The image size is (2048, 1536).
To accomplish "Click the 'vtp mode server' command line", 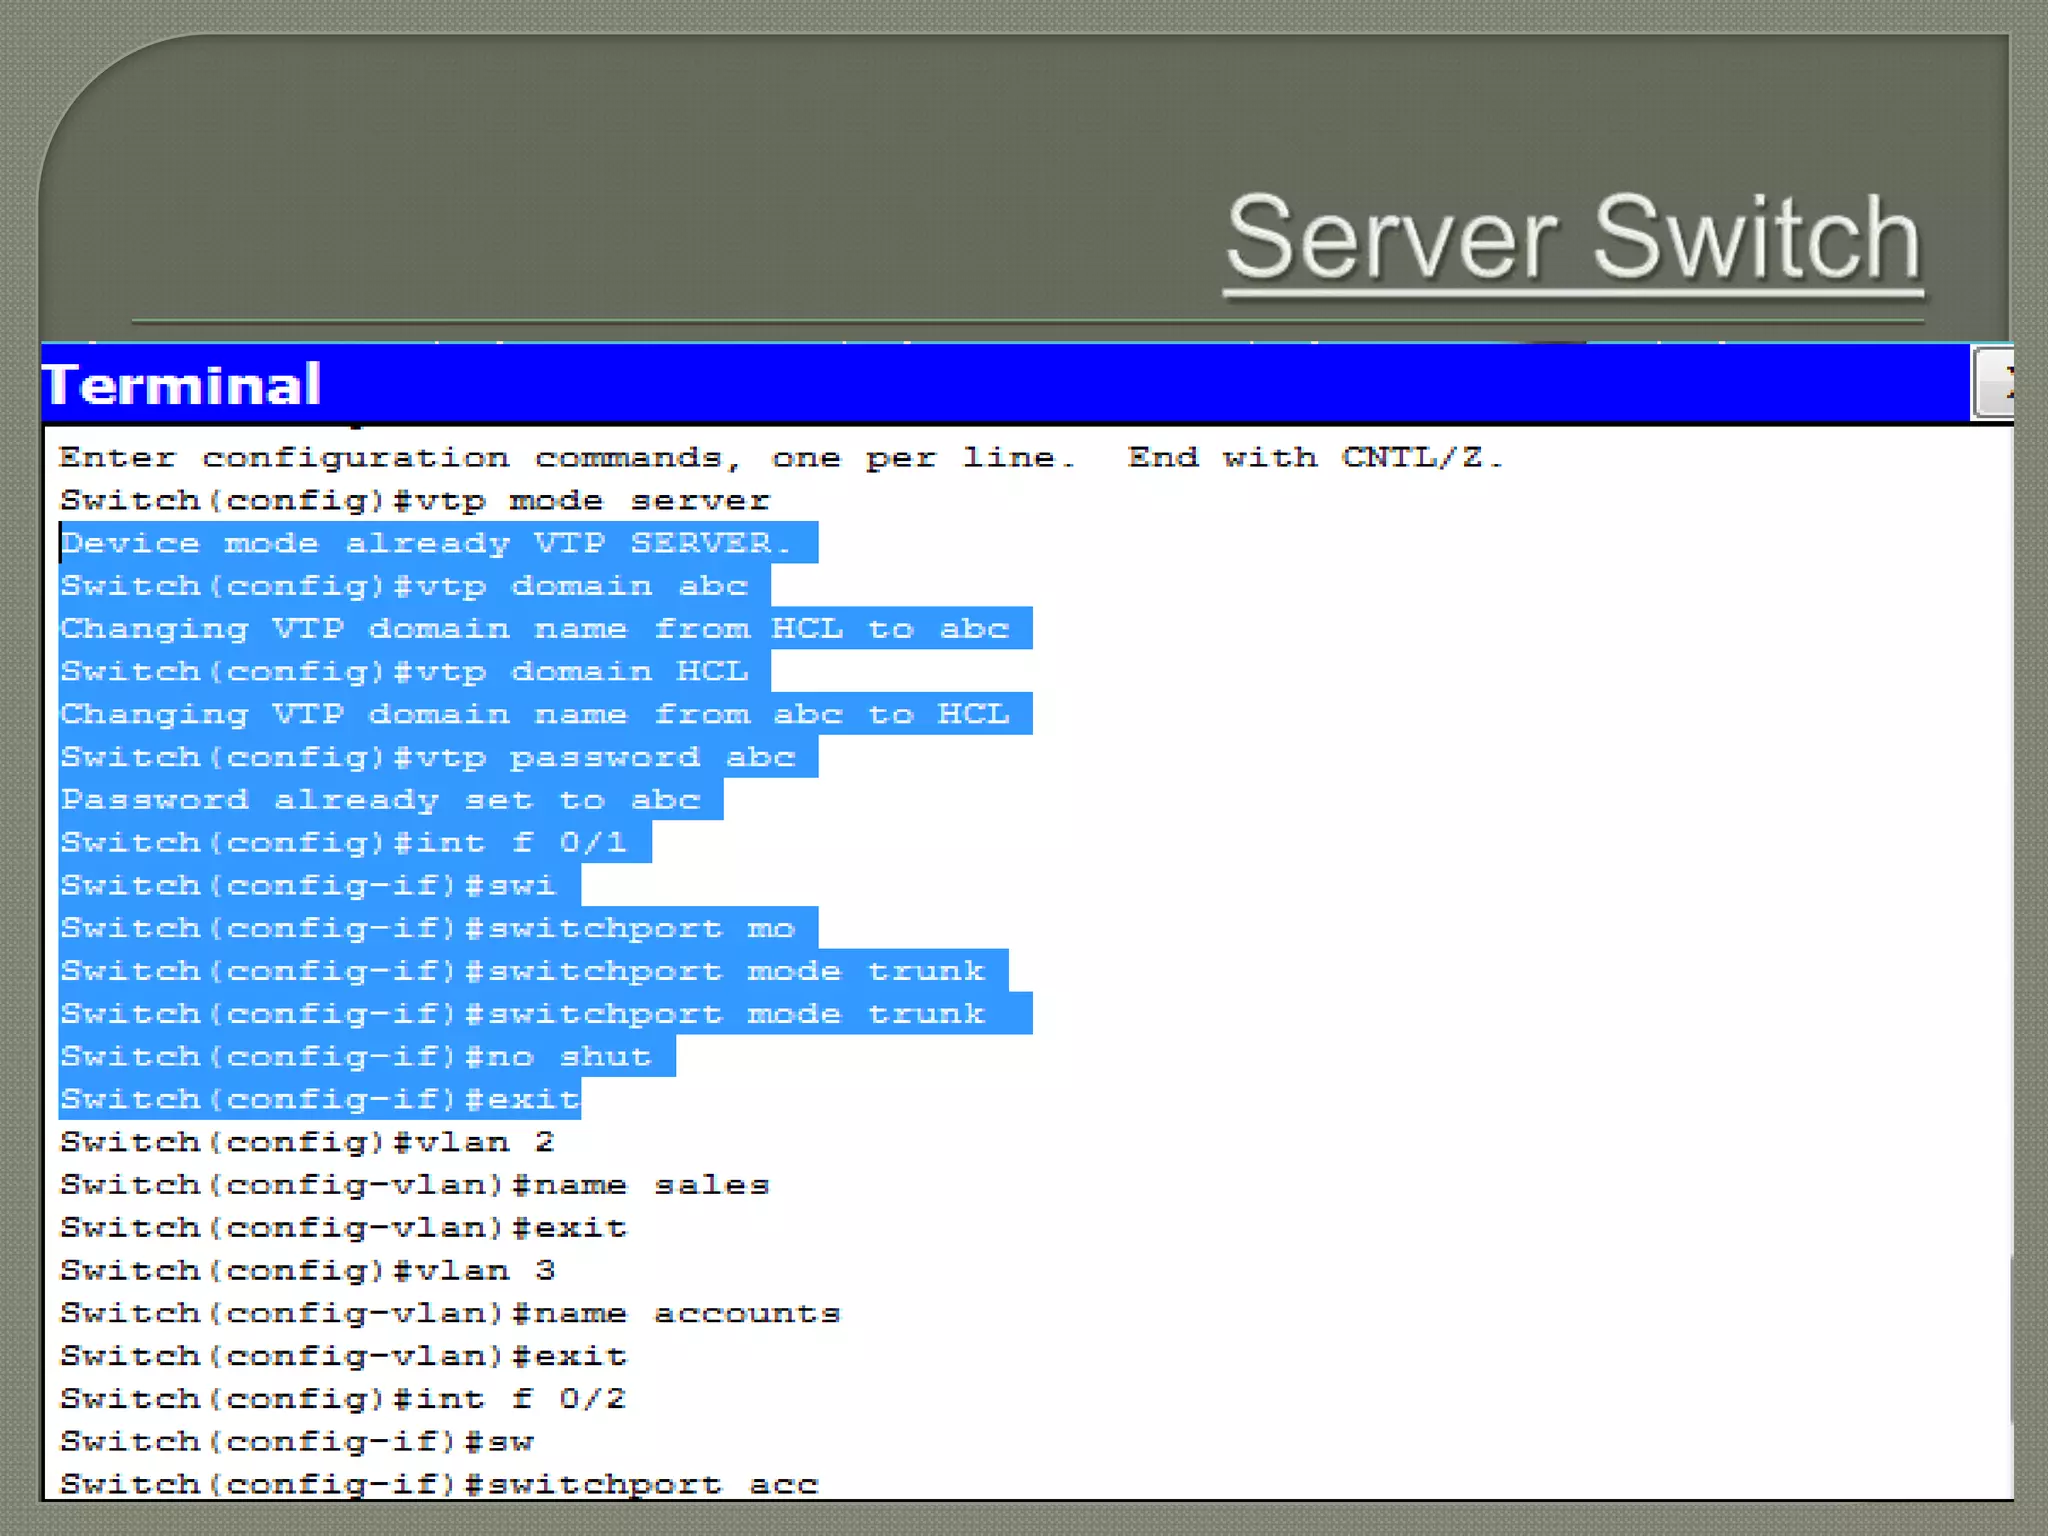I will [x=415, y=500].
